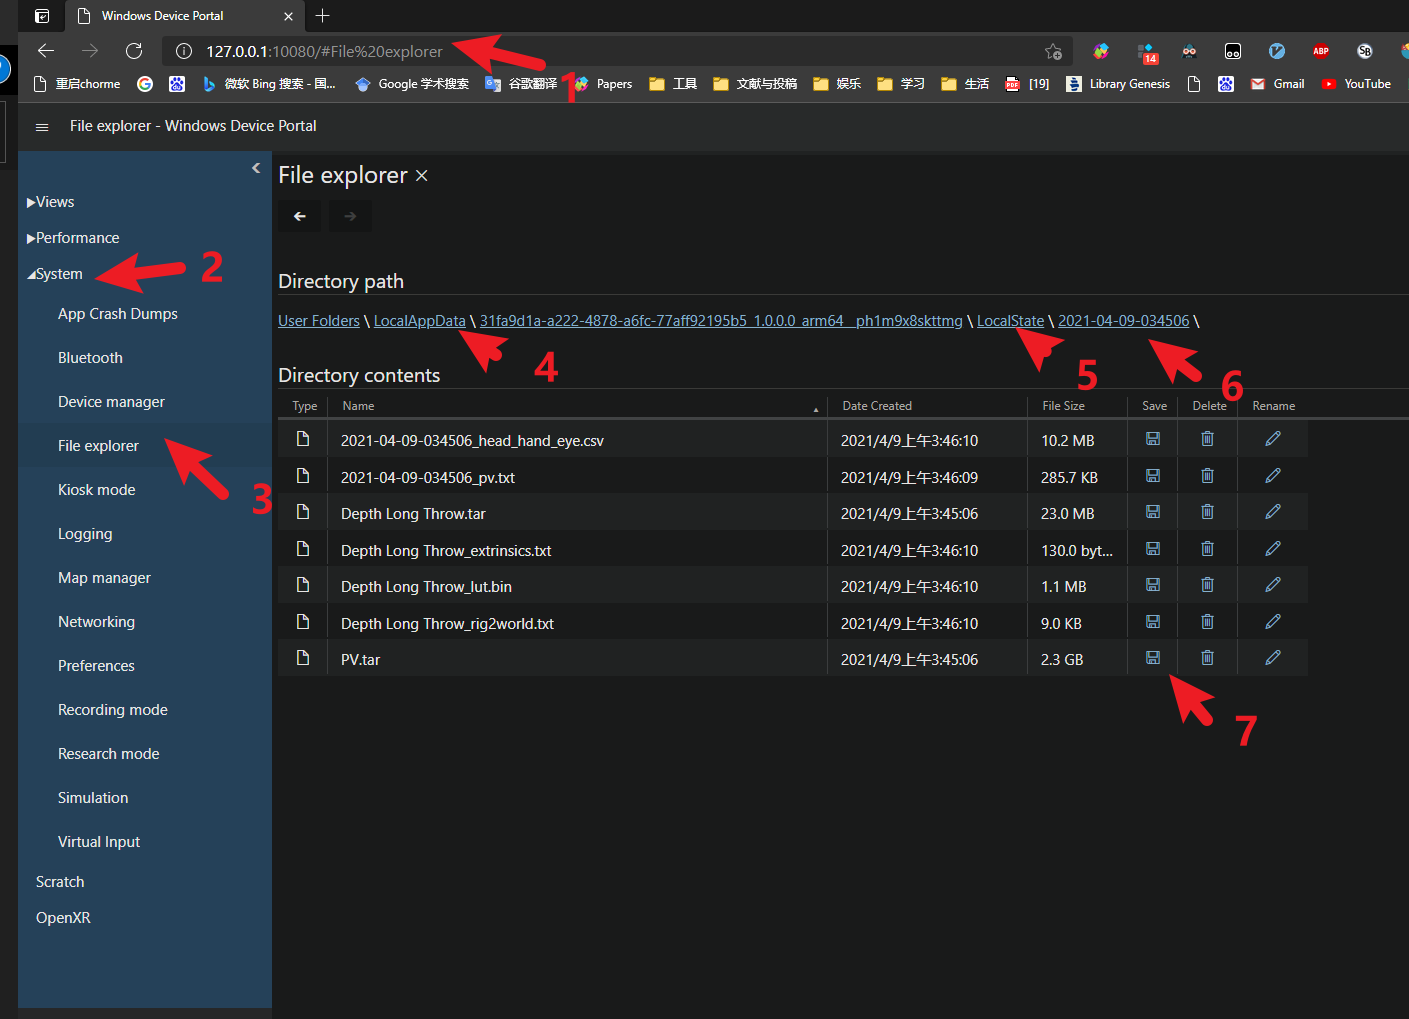Open App Crash Dumps page
Screen dimensions: 1409x1019
point(118,314)
